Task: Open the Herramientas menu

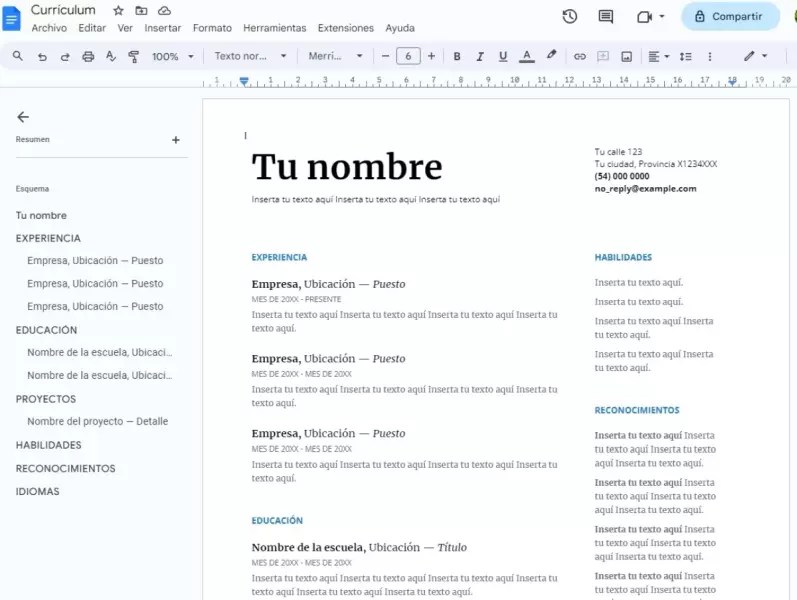Action: 274,28
